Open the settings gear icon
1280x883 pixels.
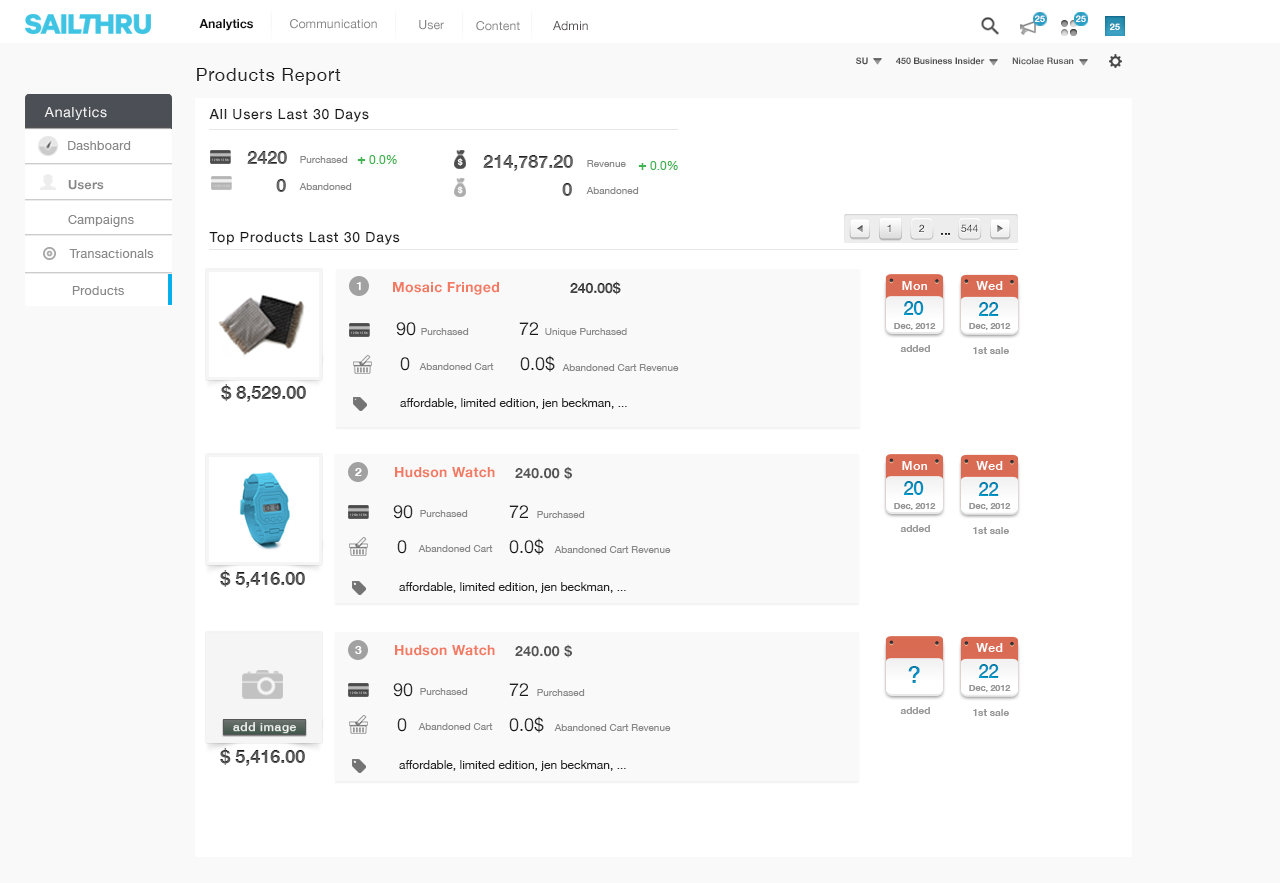point(1116,61)
